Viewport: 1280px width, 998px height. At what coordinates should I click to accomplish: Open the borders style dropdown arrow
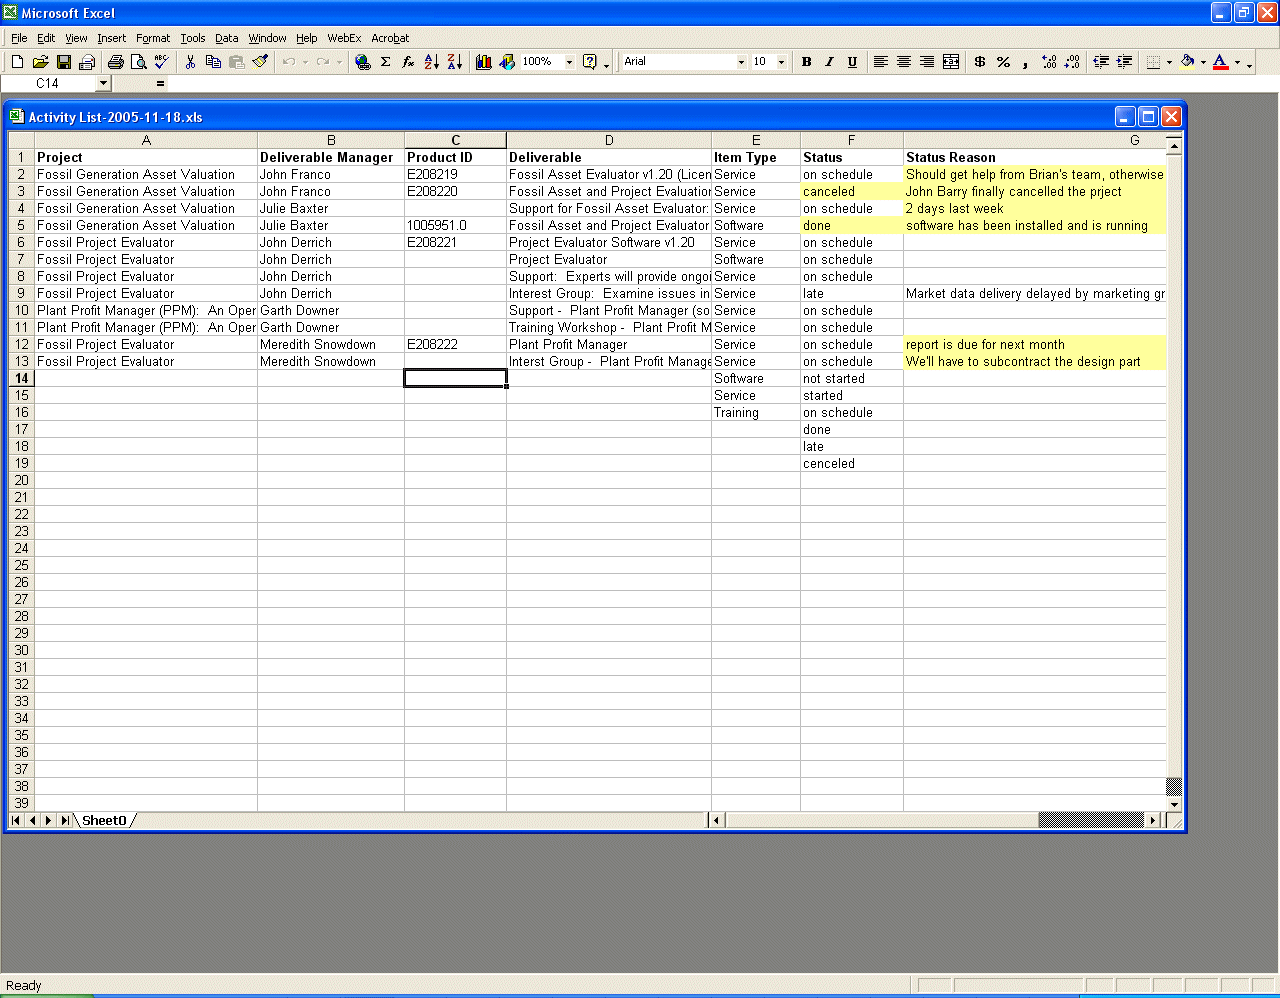click(x=1169, y=62)
